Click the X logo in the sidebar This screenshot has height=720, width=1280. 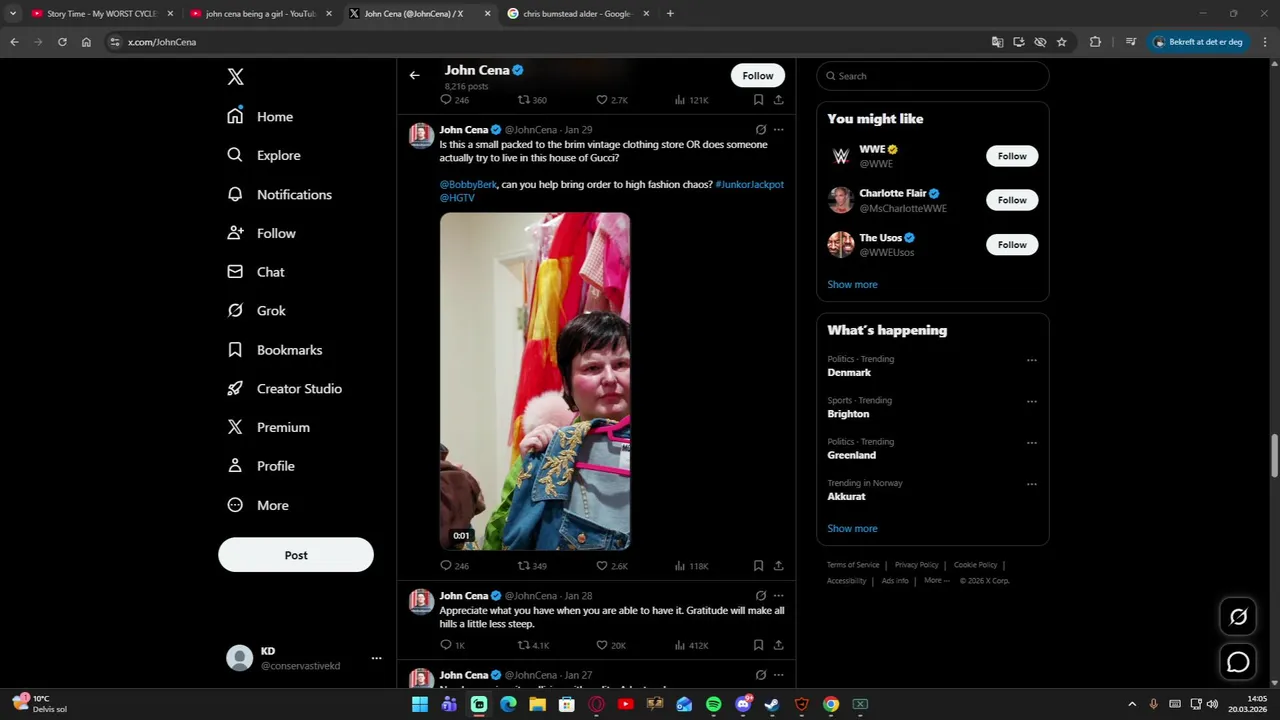click(235, 77)
